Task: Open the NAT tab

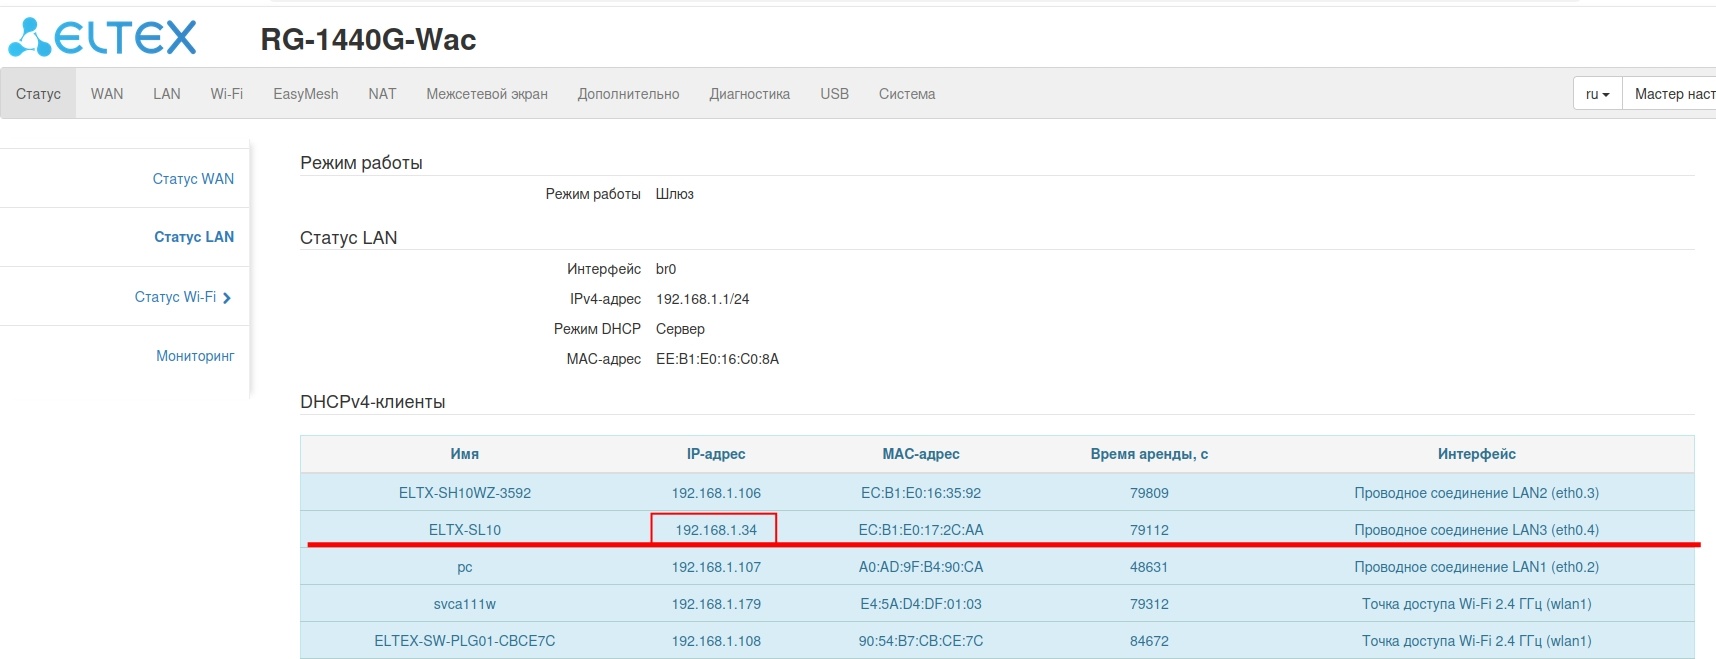Action: click(x=382, y=94)
